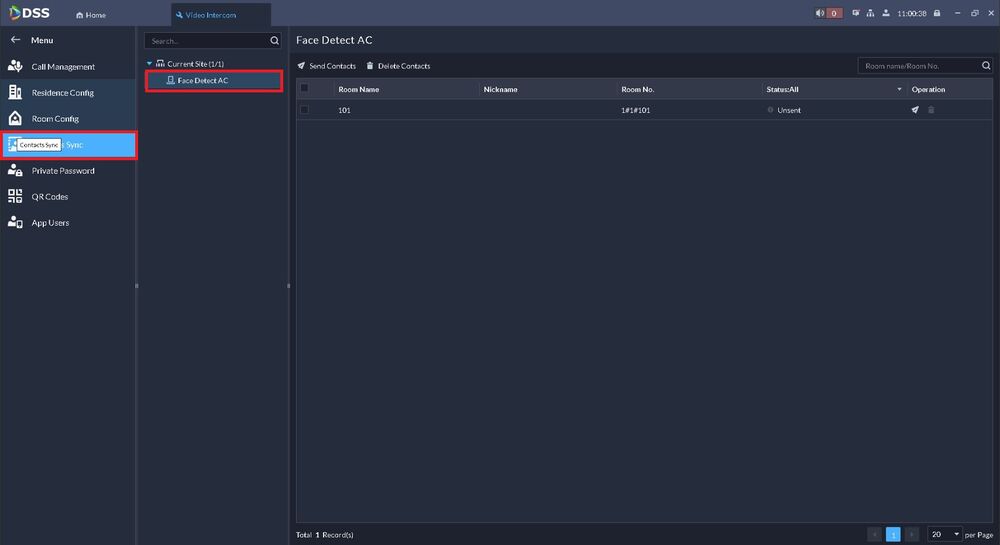The width and height of the screenshot is (1000, 545).
Task: Toggle the select-all checkbox in table header
Action: coord(305,89)
